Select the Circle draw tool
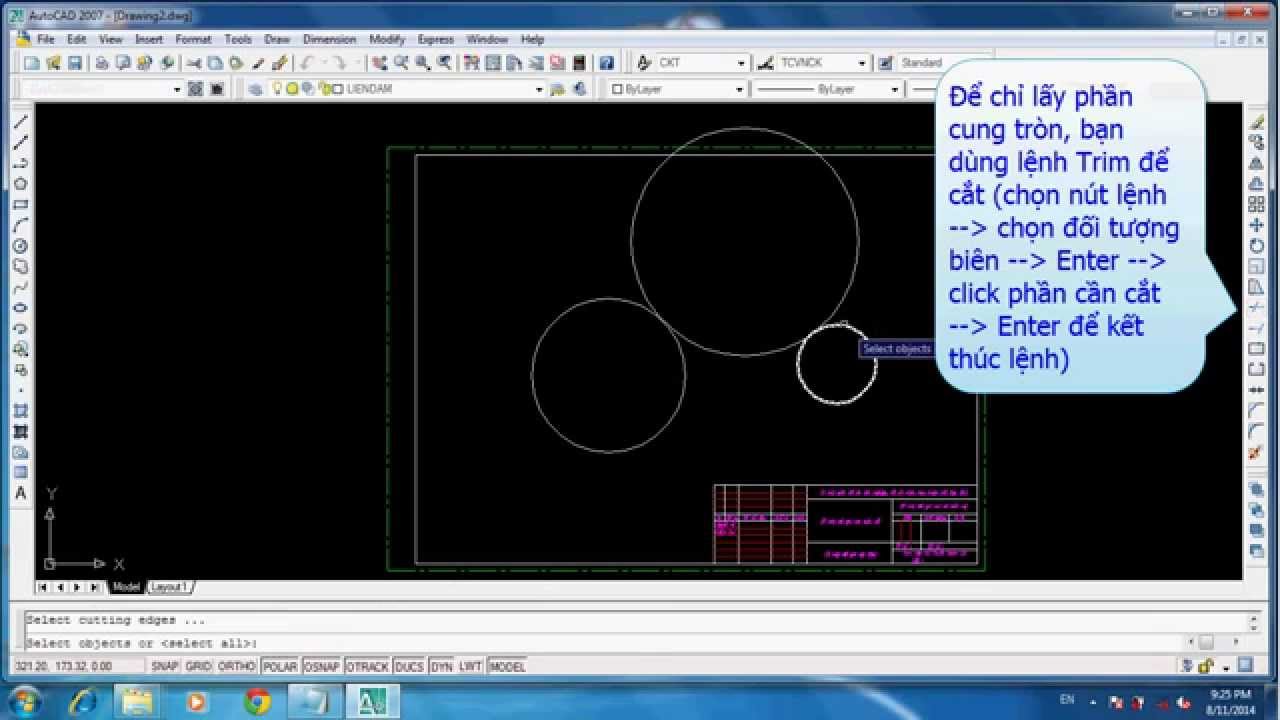The height and width of the screenshot is (720, 1280). [x=20, y=246]
